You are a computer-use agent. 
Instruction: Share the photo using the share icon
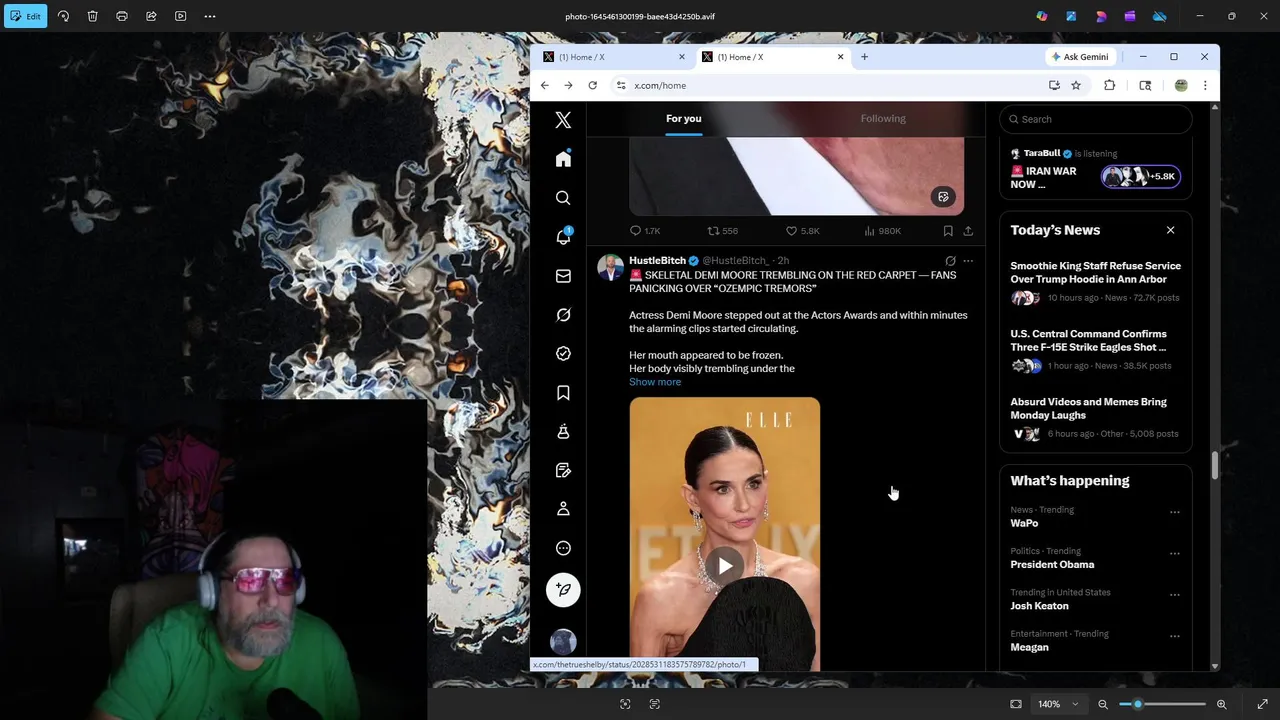pos(151,16)
